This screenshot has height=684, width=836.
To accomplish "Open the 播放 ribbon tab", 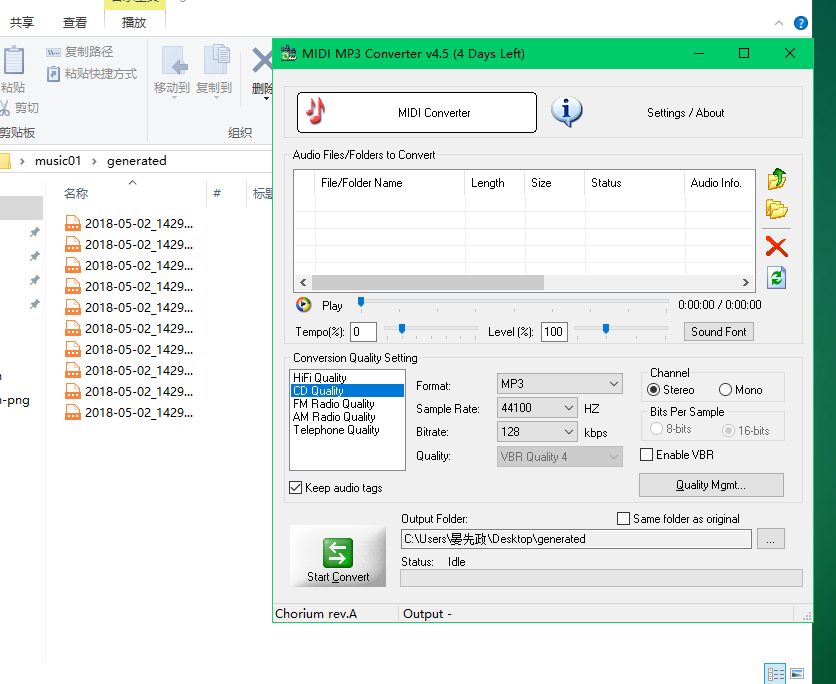I will click(134, 22).
